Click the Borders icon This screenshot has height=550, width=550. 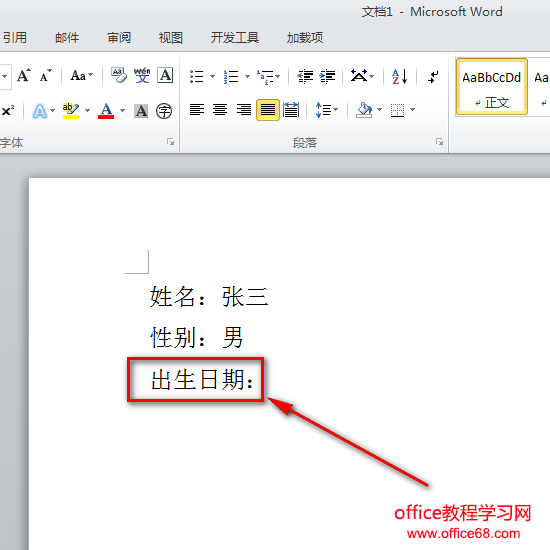397,110
